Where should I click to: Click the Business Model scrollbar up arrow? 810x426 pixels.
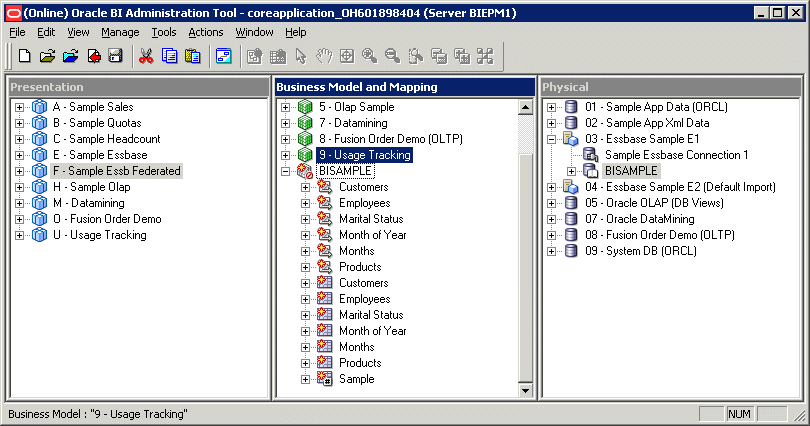click(525, 107)
